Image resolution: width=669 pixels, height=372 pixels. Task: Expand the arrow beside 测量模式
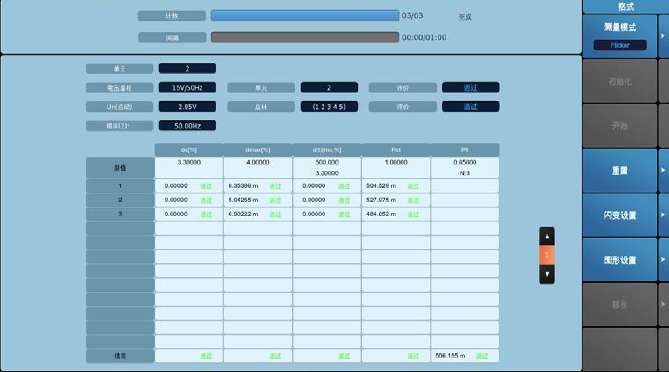click(663, 36)
